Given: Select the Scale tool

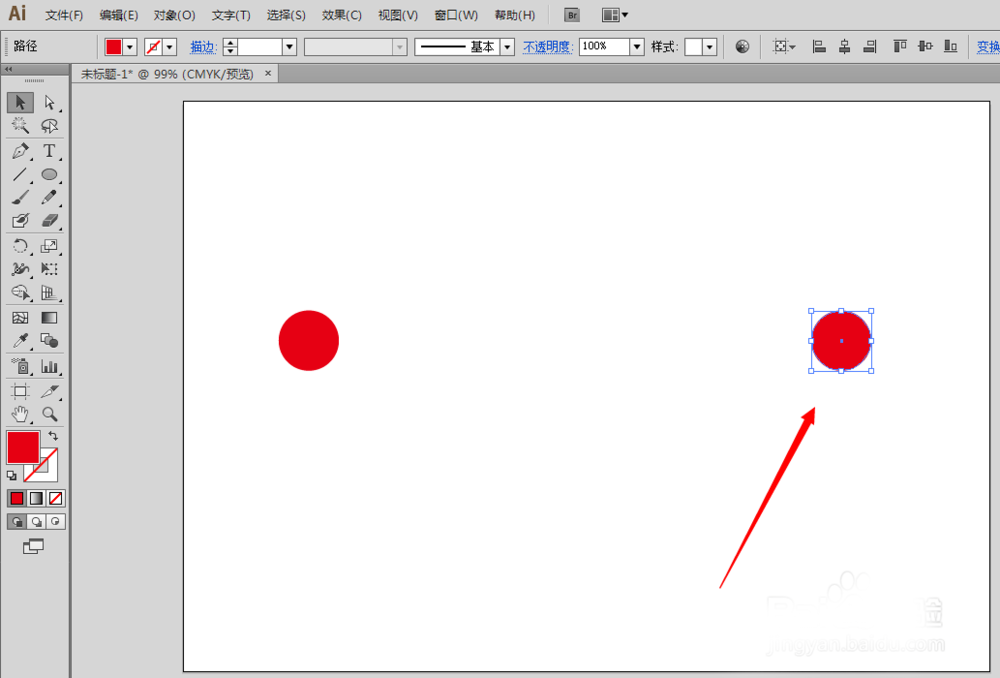Looking at the screenshot, I should point(49,246).
